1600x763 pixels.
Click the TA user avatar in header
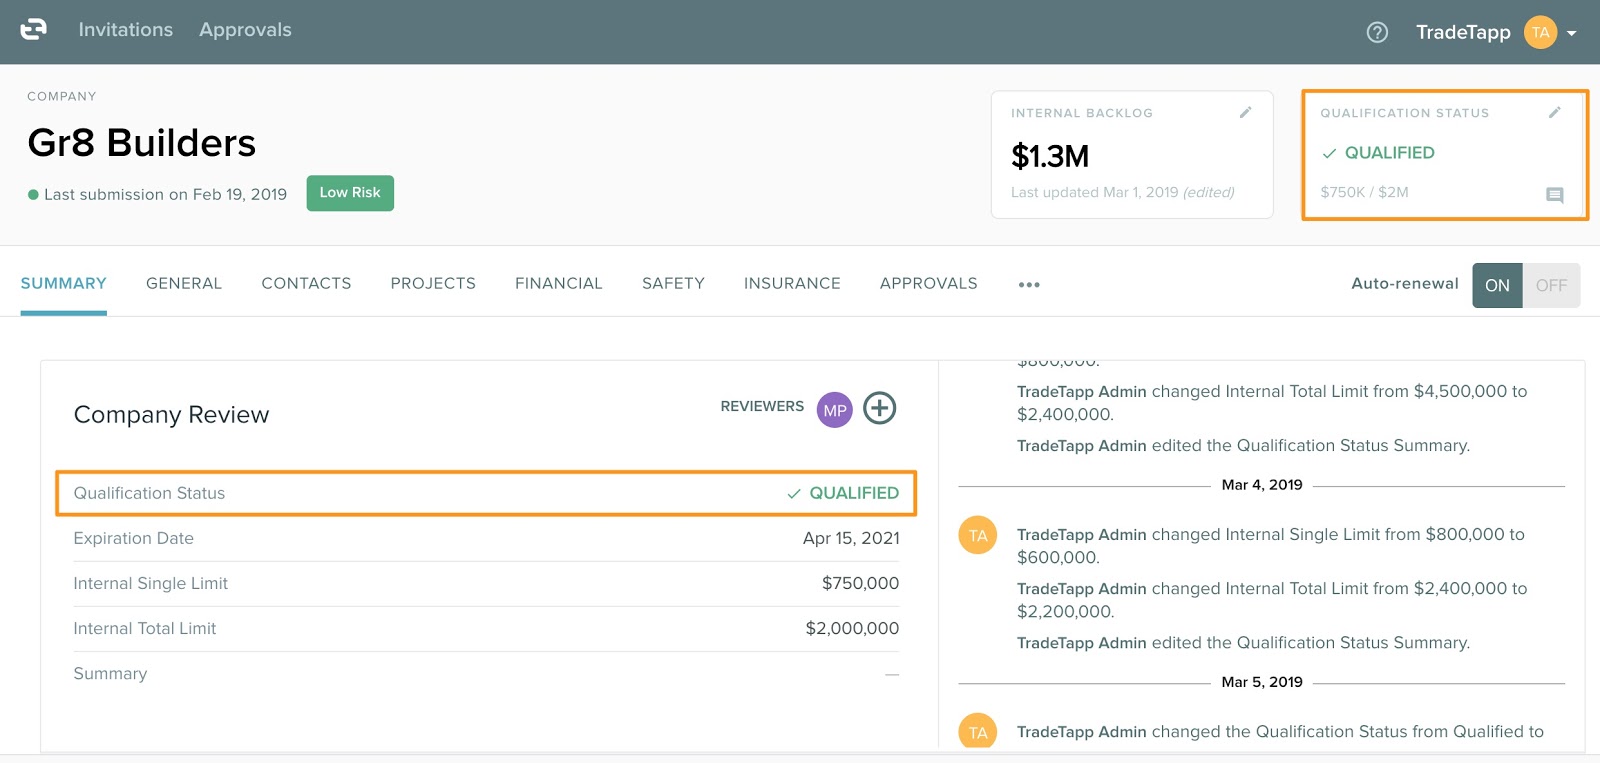[x=1540, y=32]
